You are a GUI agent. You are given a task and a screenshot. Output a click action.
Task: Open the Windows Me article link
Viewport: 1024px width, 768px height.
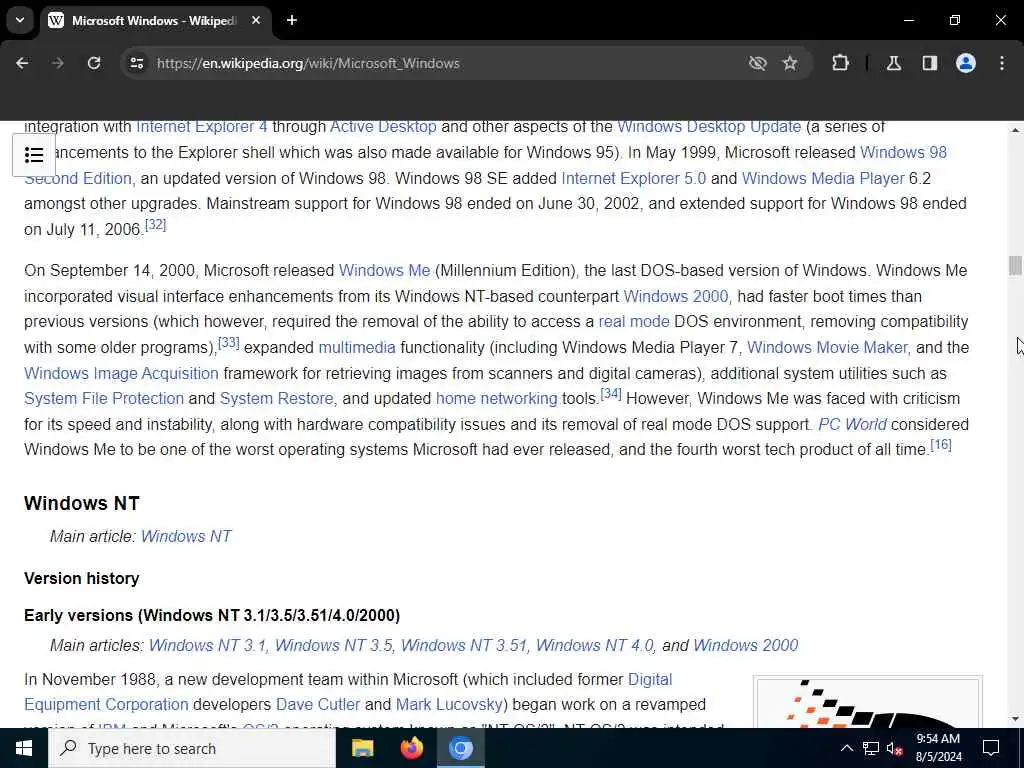(385, 270)
